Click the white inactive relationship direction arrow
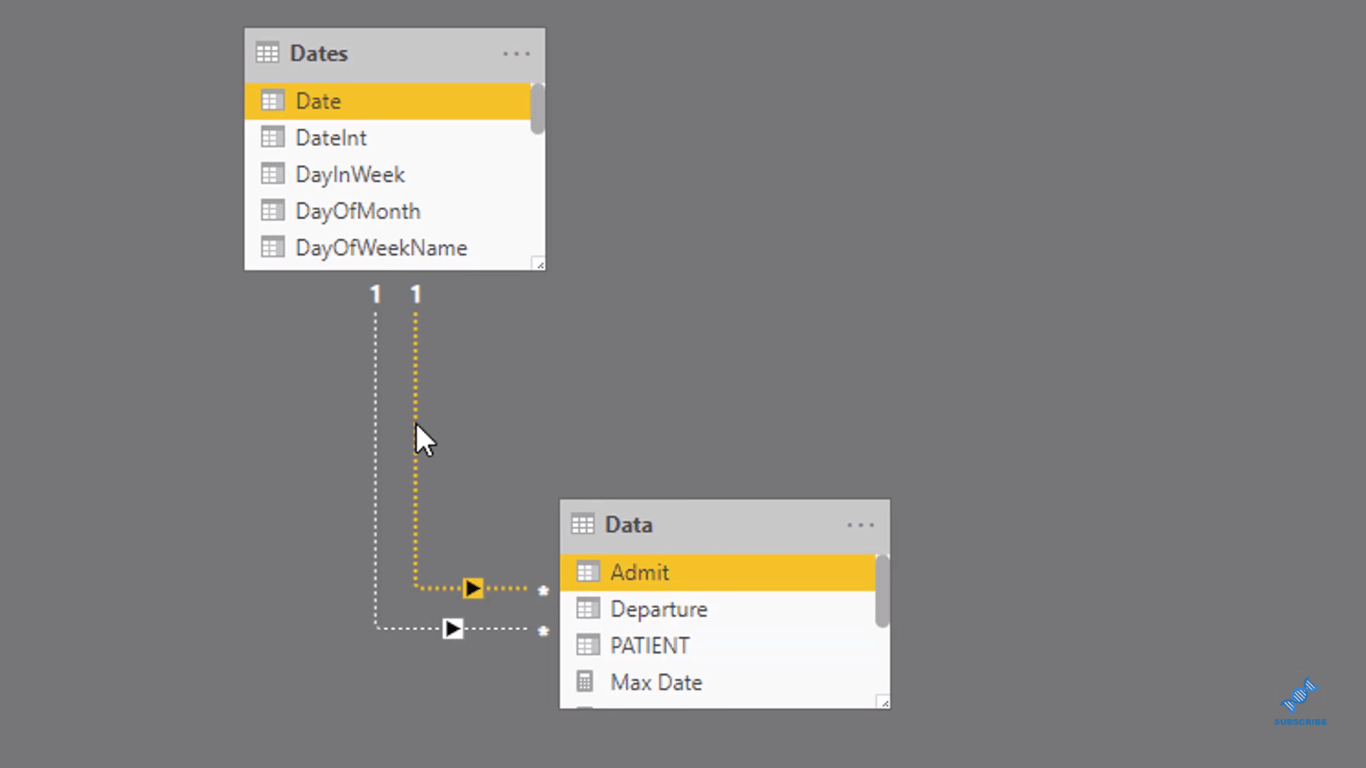Screen dimensions: 1366x768 point(453,628)
